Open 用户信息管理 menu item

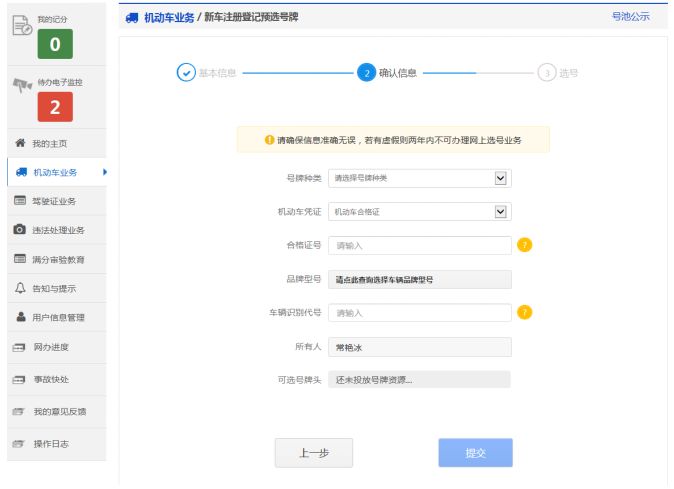pyautogui.click(x=57, y=317)
